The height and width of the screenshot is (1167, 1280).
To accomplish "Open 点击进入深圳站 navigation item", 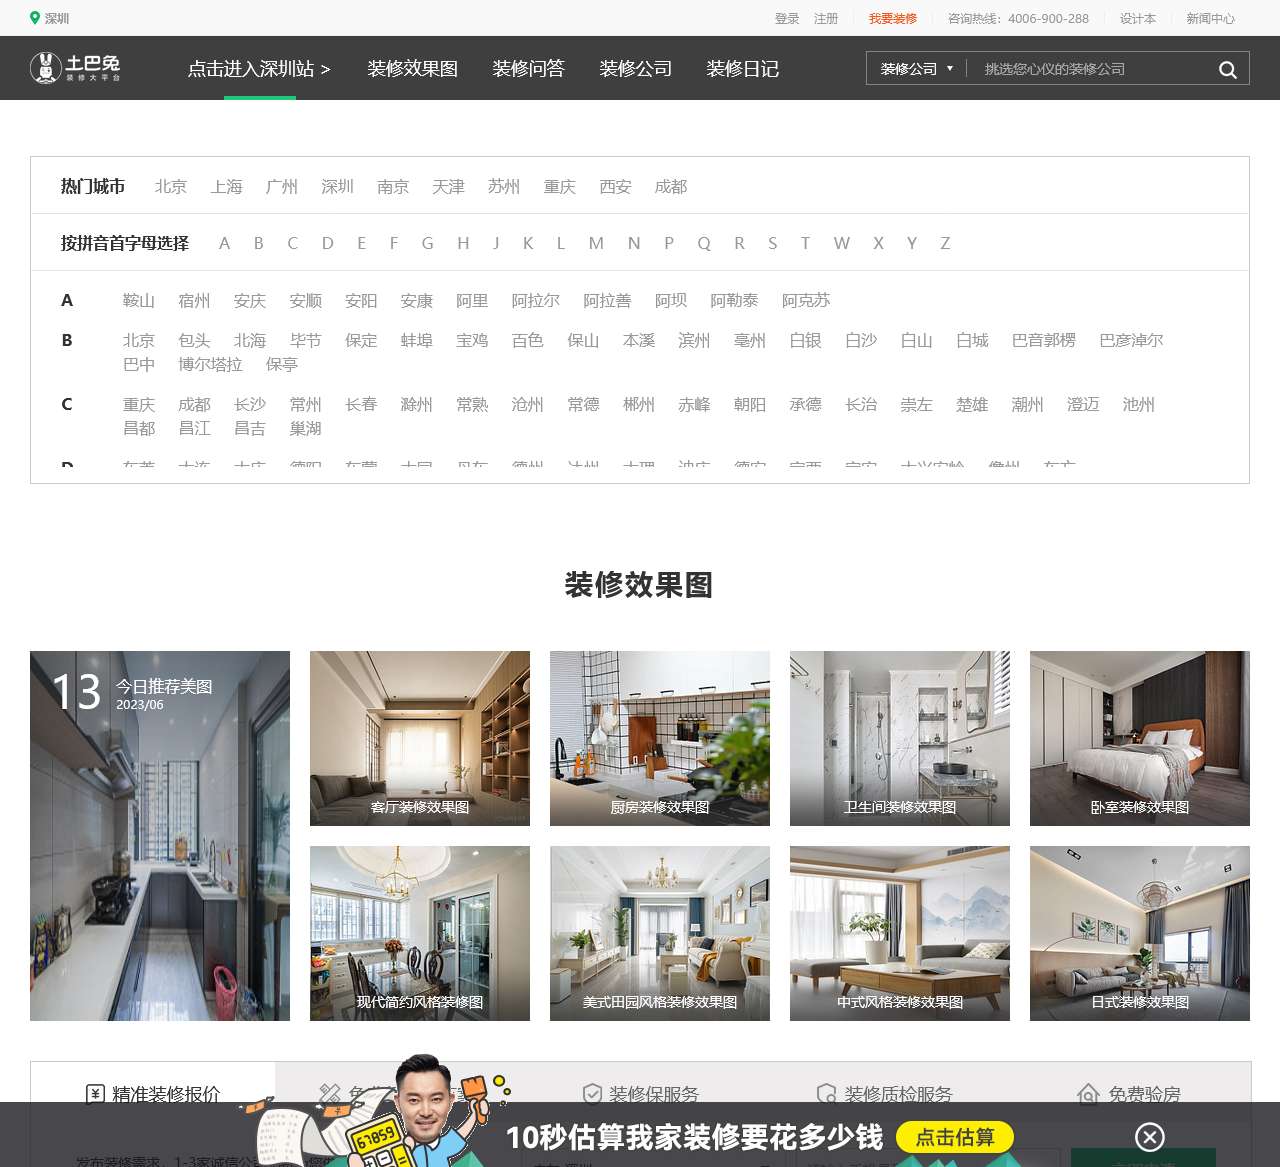I will click(259, 69).
